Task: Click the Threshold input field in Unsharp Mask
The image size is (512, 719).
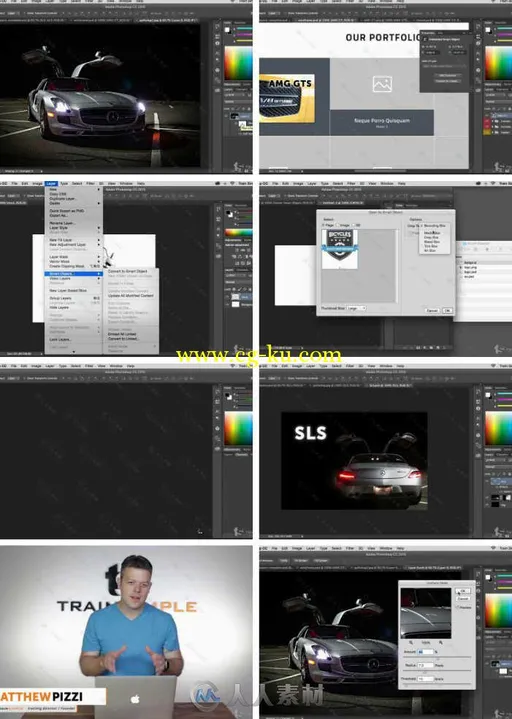Action: tap(425, 679)
